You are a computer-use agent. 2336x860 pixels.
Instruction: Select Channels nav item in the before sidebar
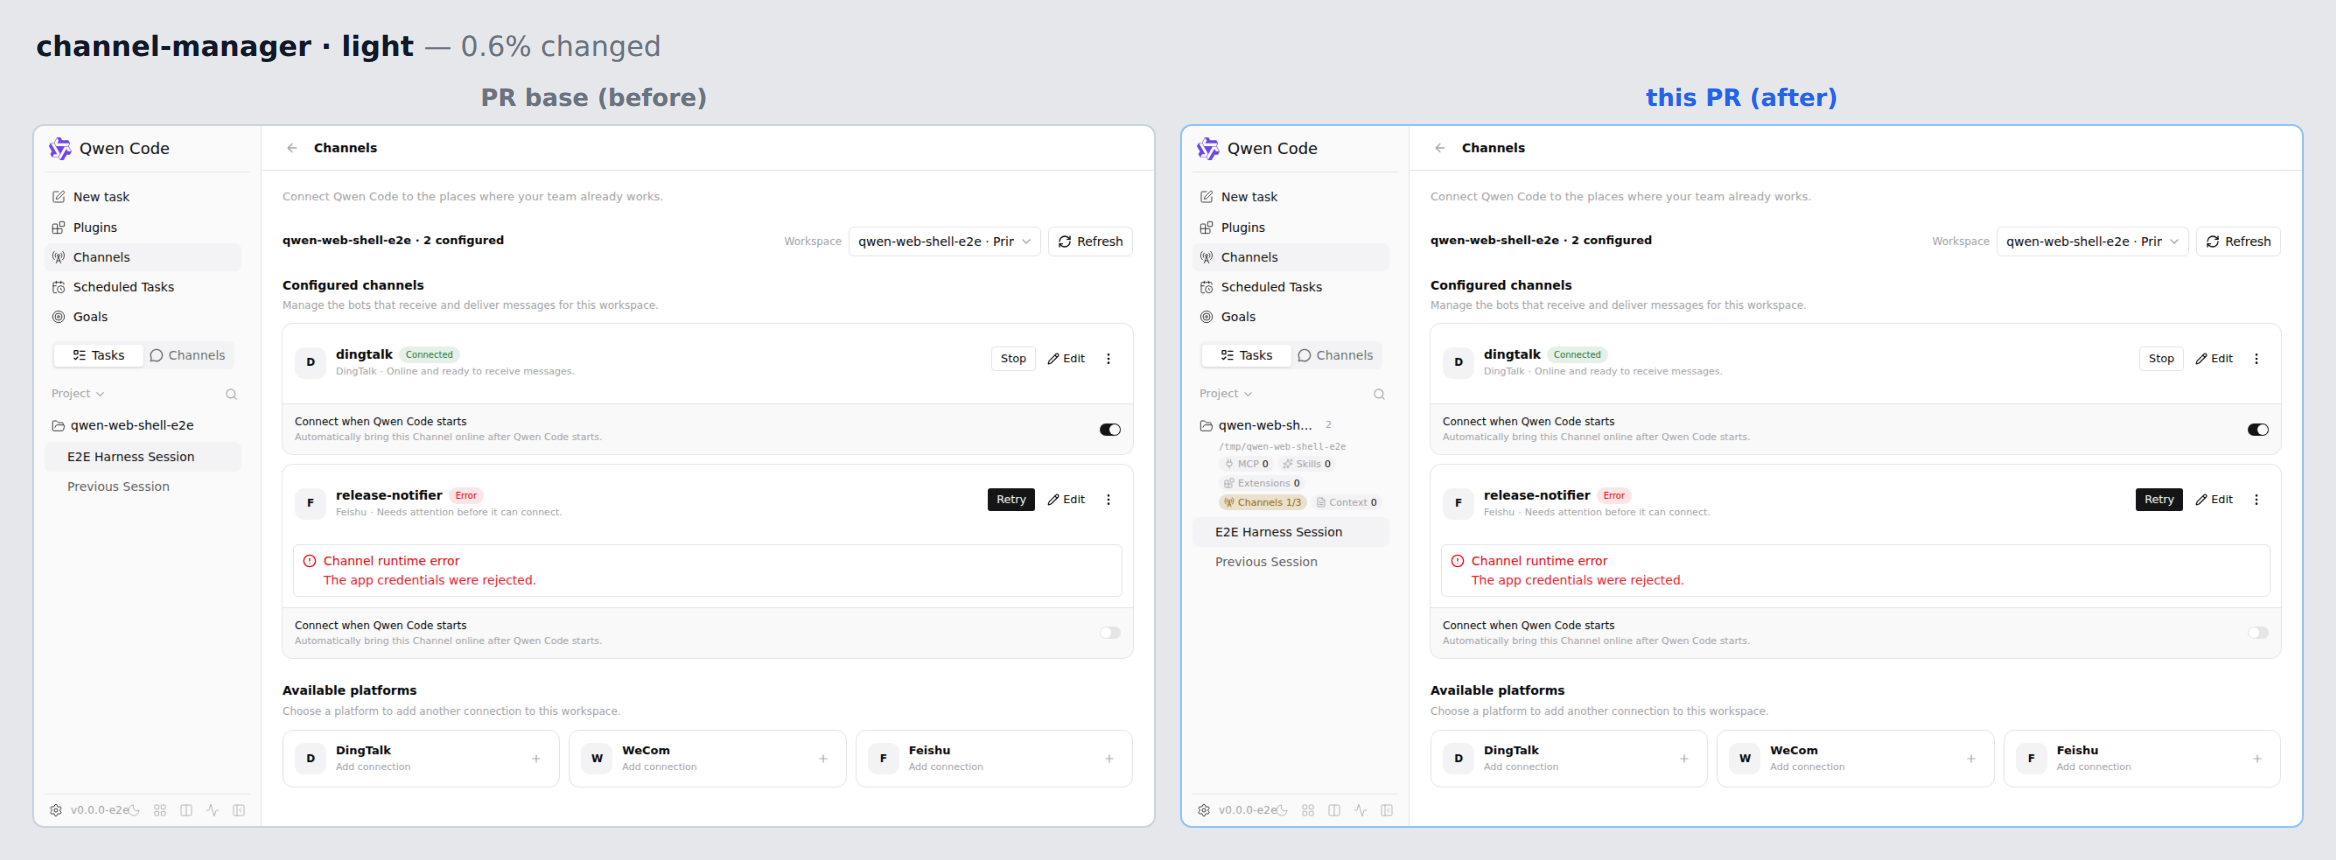tap(143, 257)
